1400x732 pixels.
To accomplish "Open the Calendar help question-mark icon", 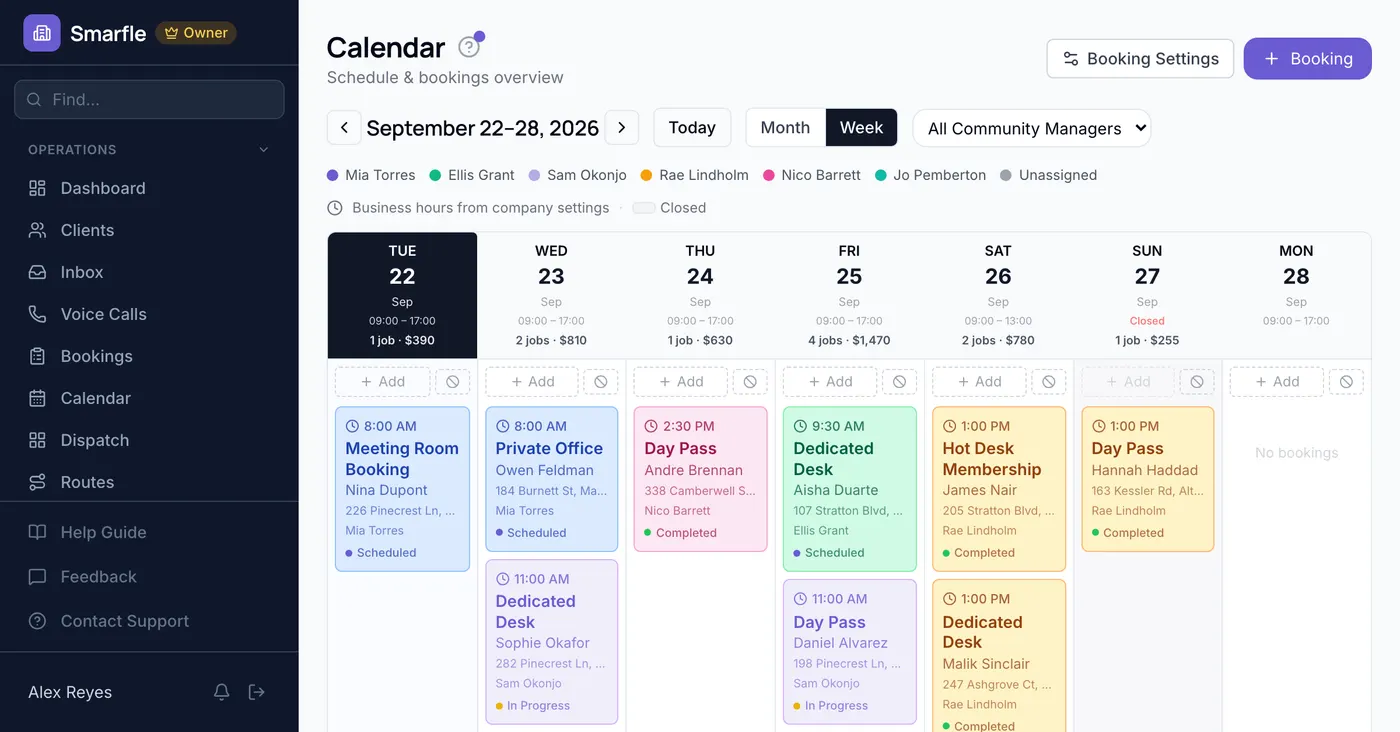I will pyautogui.click(x=468, y=47).
